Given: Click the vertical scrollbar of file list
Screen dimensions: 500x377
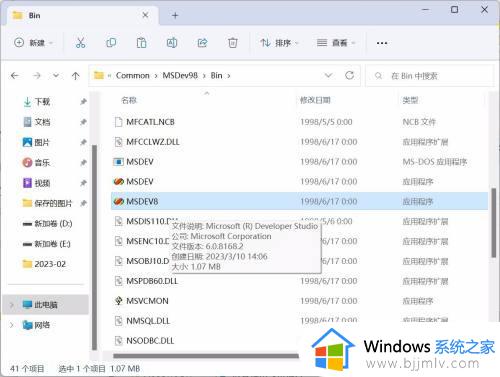Looking at the screenshot, I should click(x=494, y=223).
